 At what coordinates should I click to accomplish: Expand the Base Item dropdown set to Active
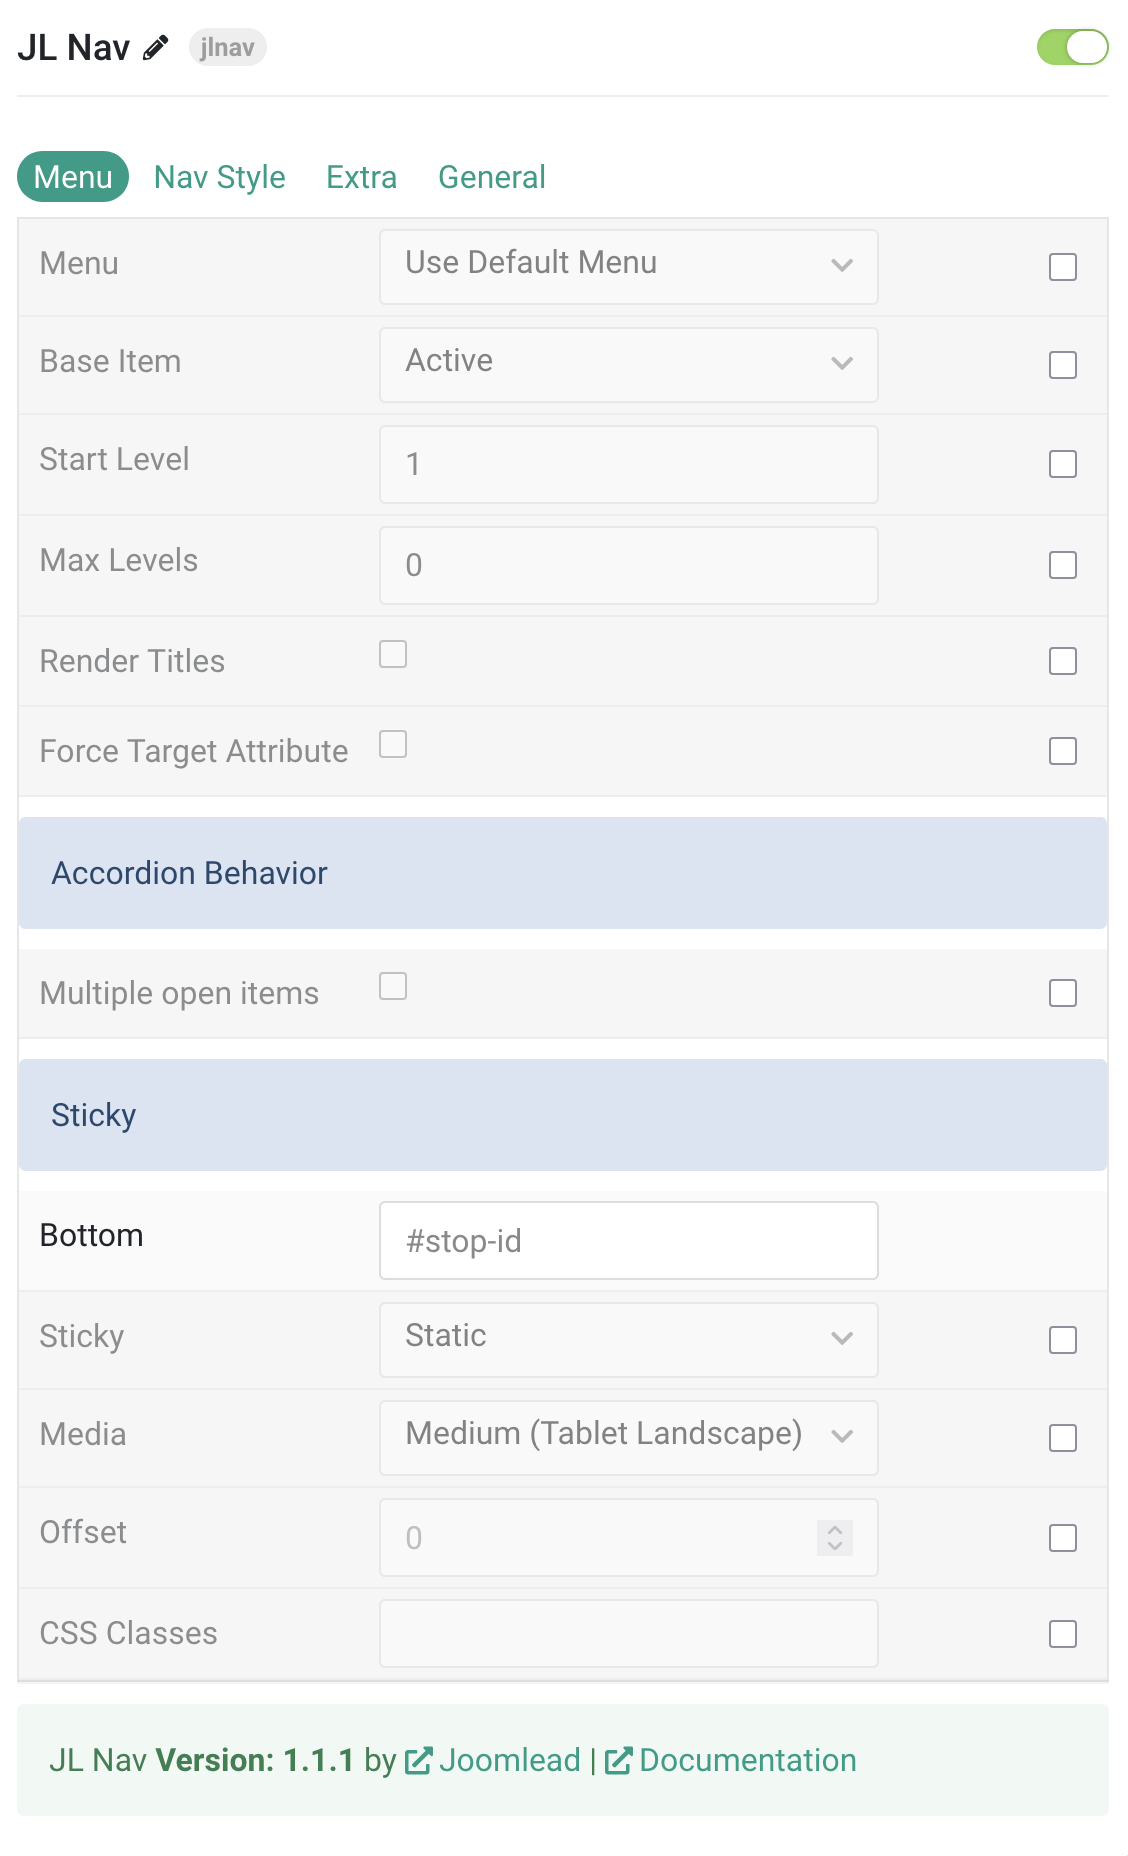629,364
